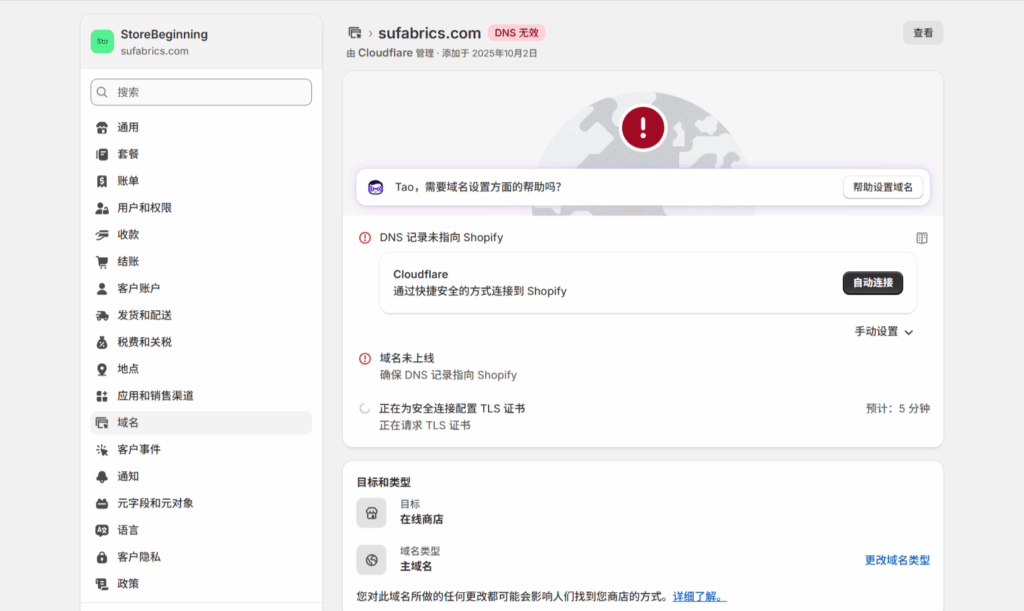Open the DNS records guide icon

(x=922, y=238)
